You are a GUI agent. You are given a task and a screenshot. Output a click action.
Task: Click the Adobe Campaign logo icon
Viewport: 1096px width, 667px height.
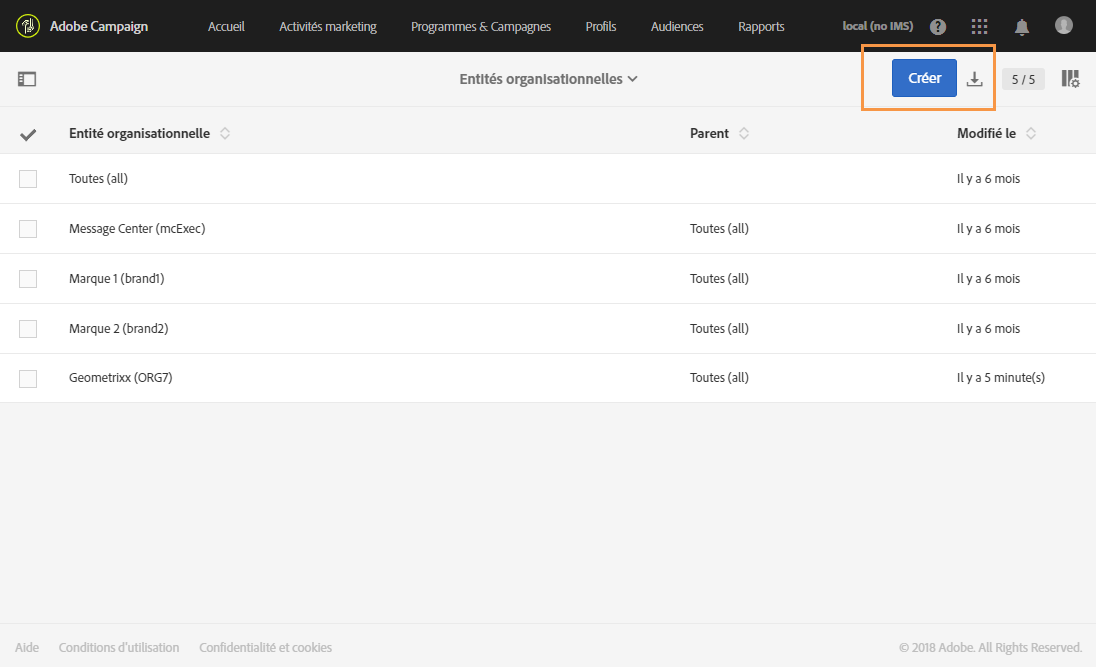tap(28, 26)
